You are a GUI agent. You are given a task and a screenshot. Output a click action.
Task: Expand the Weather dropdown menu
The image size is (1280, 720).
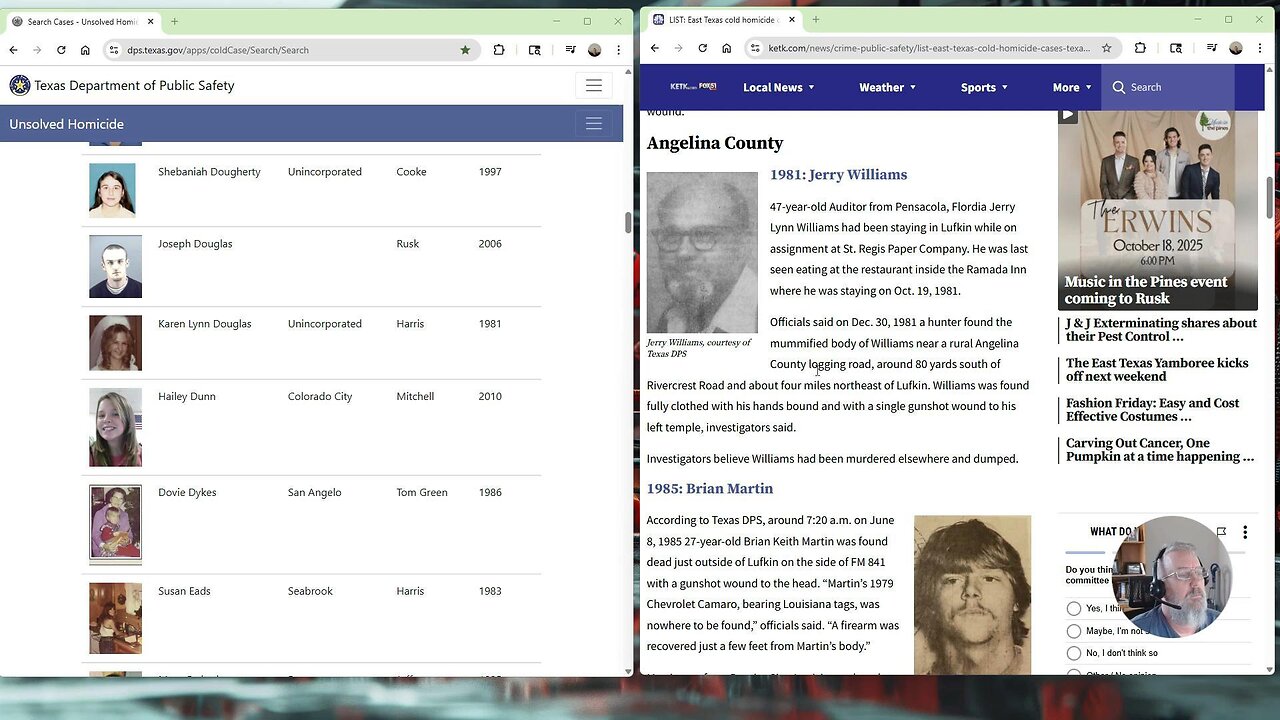(x=888, y=87)
